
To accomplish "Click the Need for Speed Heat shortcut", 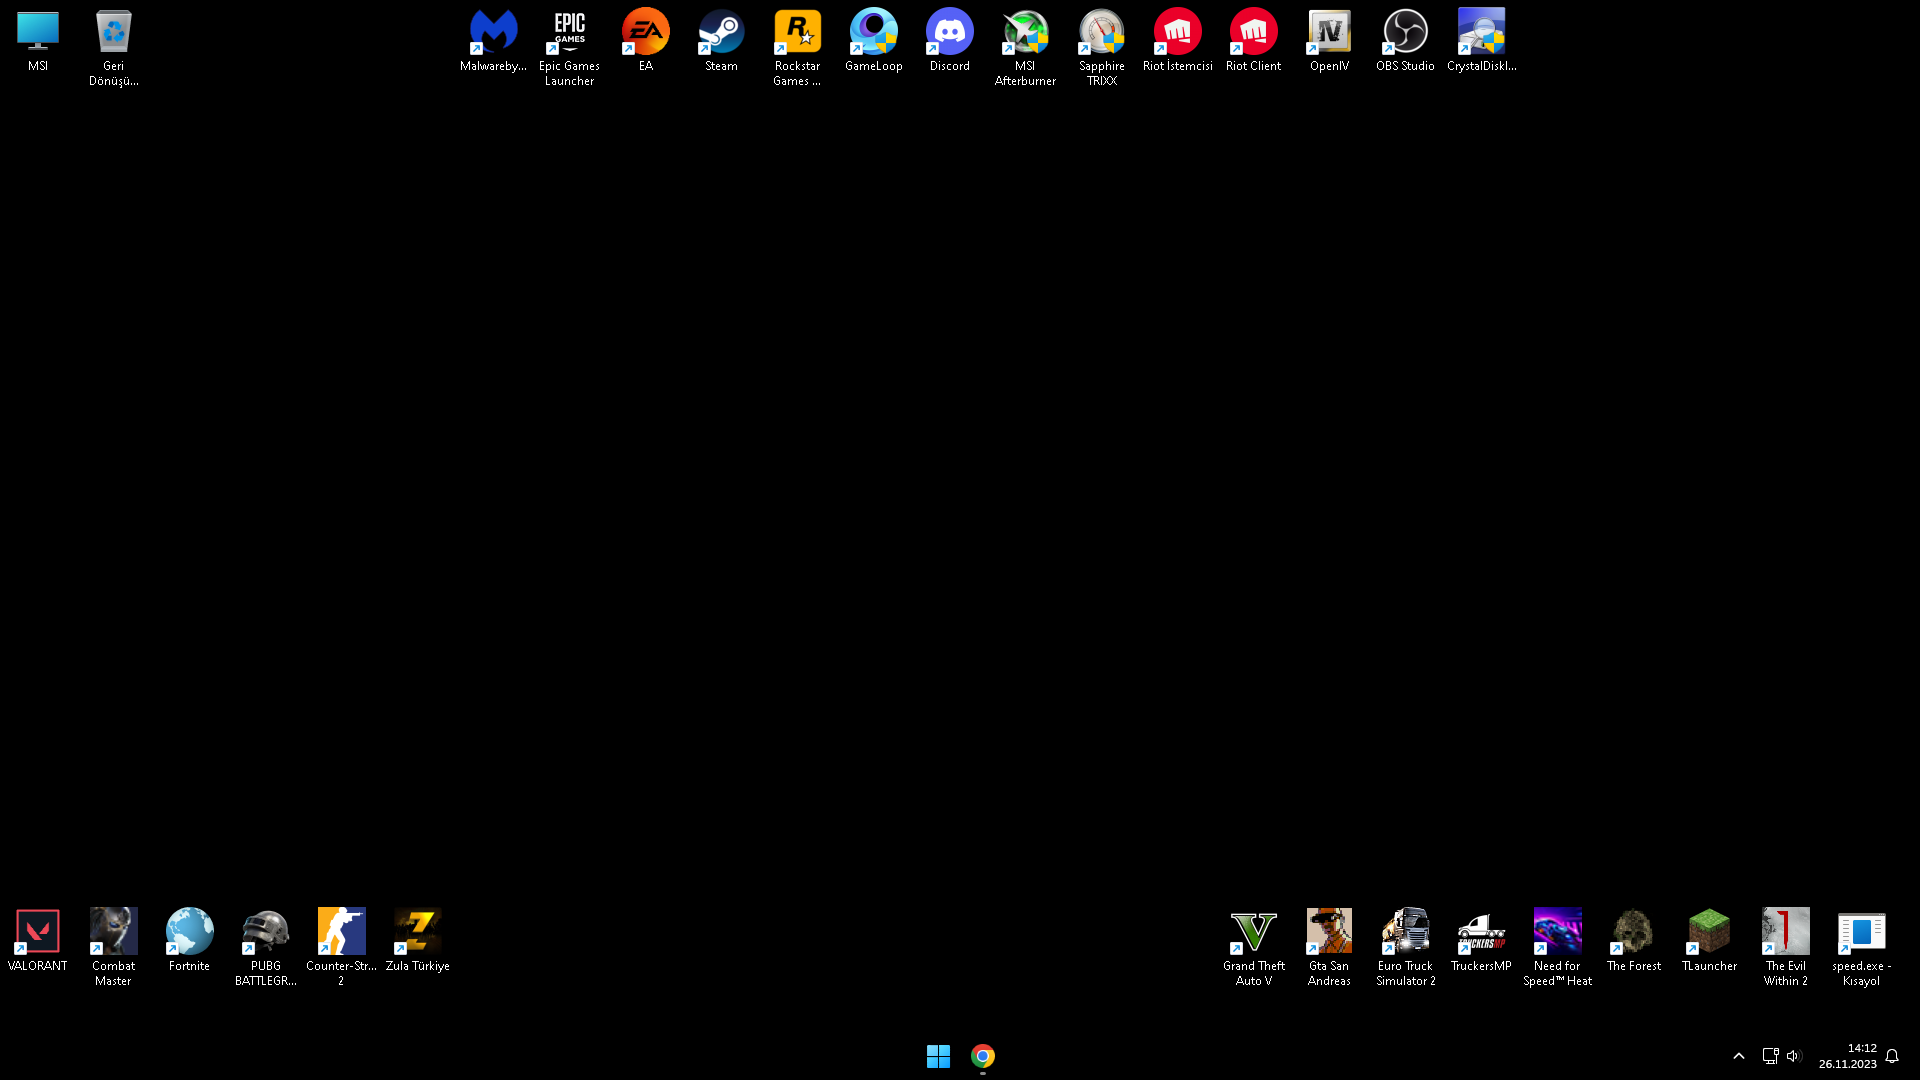I will tap(1557, 932).
